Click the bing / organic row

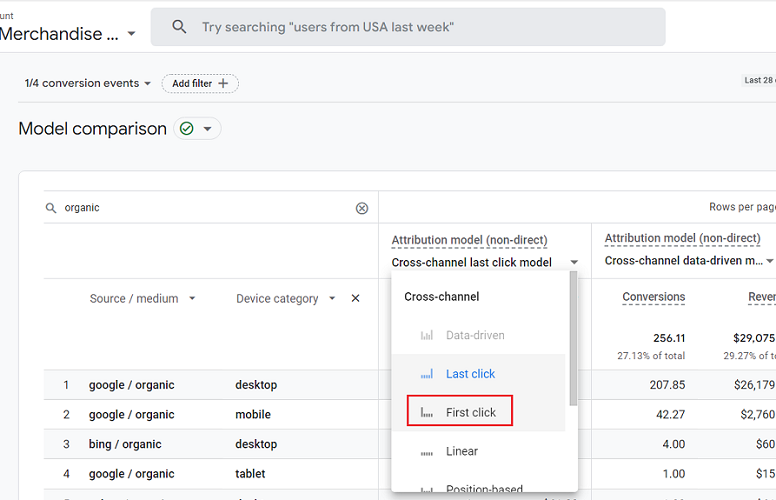pos(125,445)
